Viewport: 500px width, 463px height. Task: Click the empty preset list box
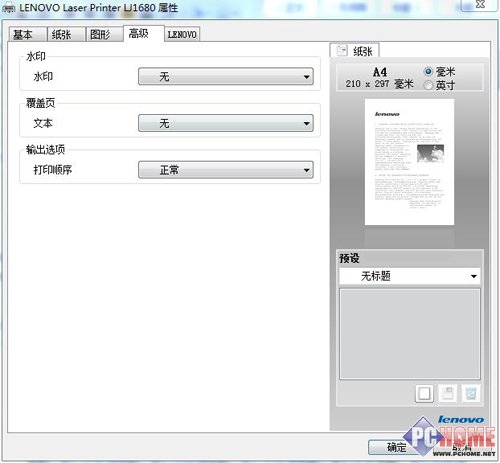(x=410, y=334)
